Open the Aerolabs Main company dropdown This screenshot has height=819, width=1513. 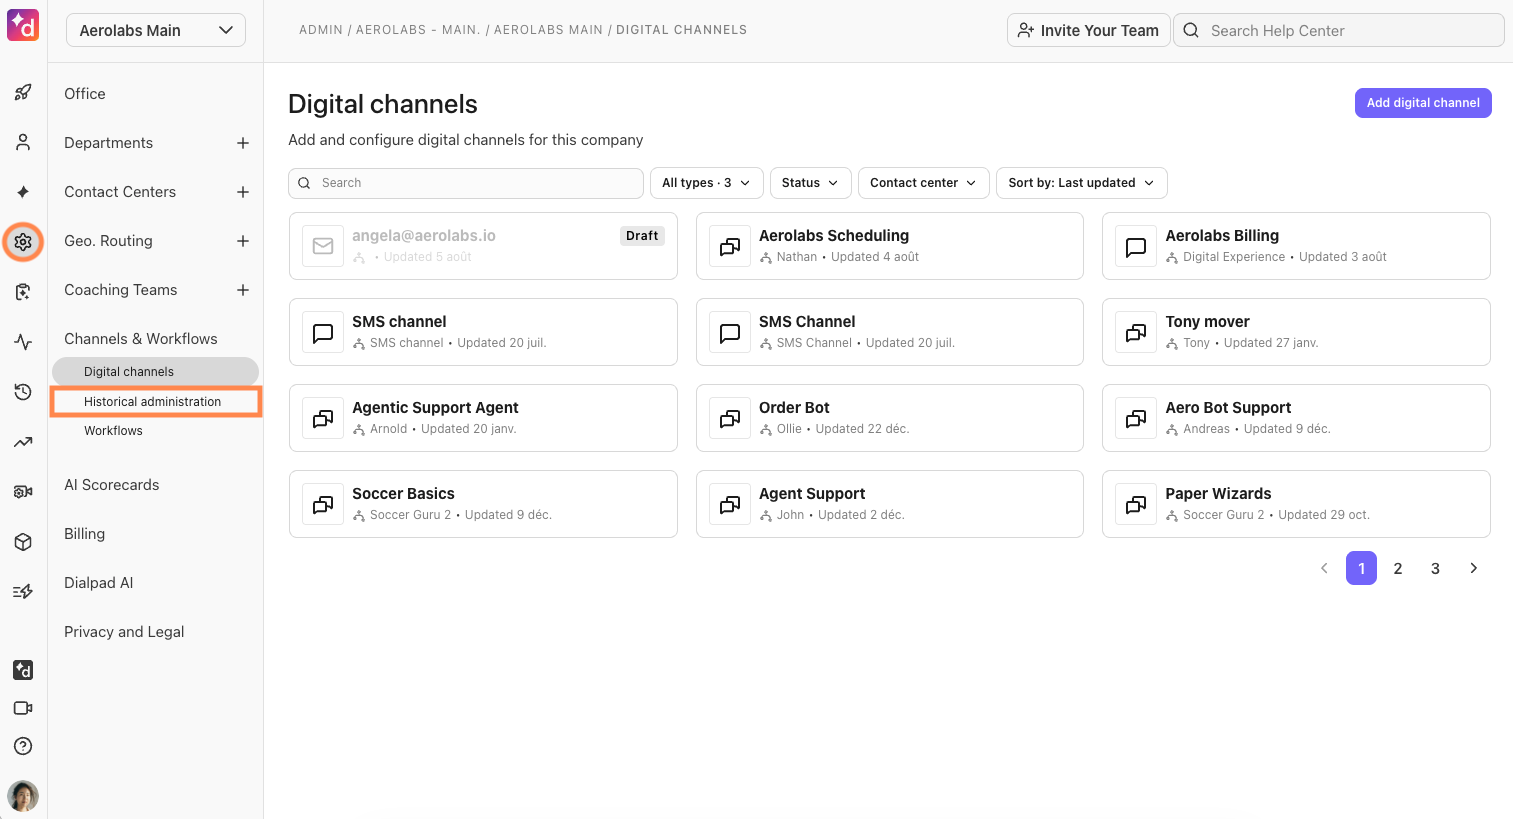[156, 31]
